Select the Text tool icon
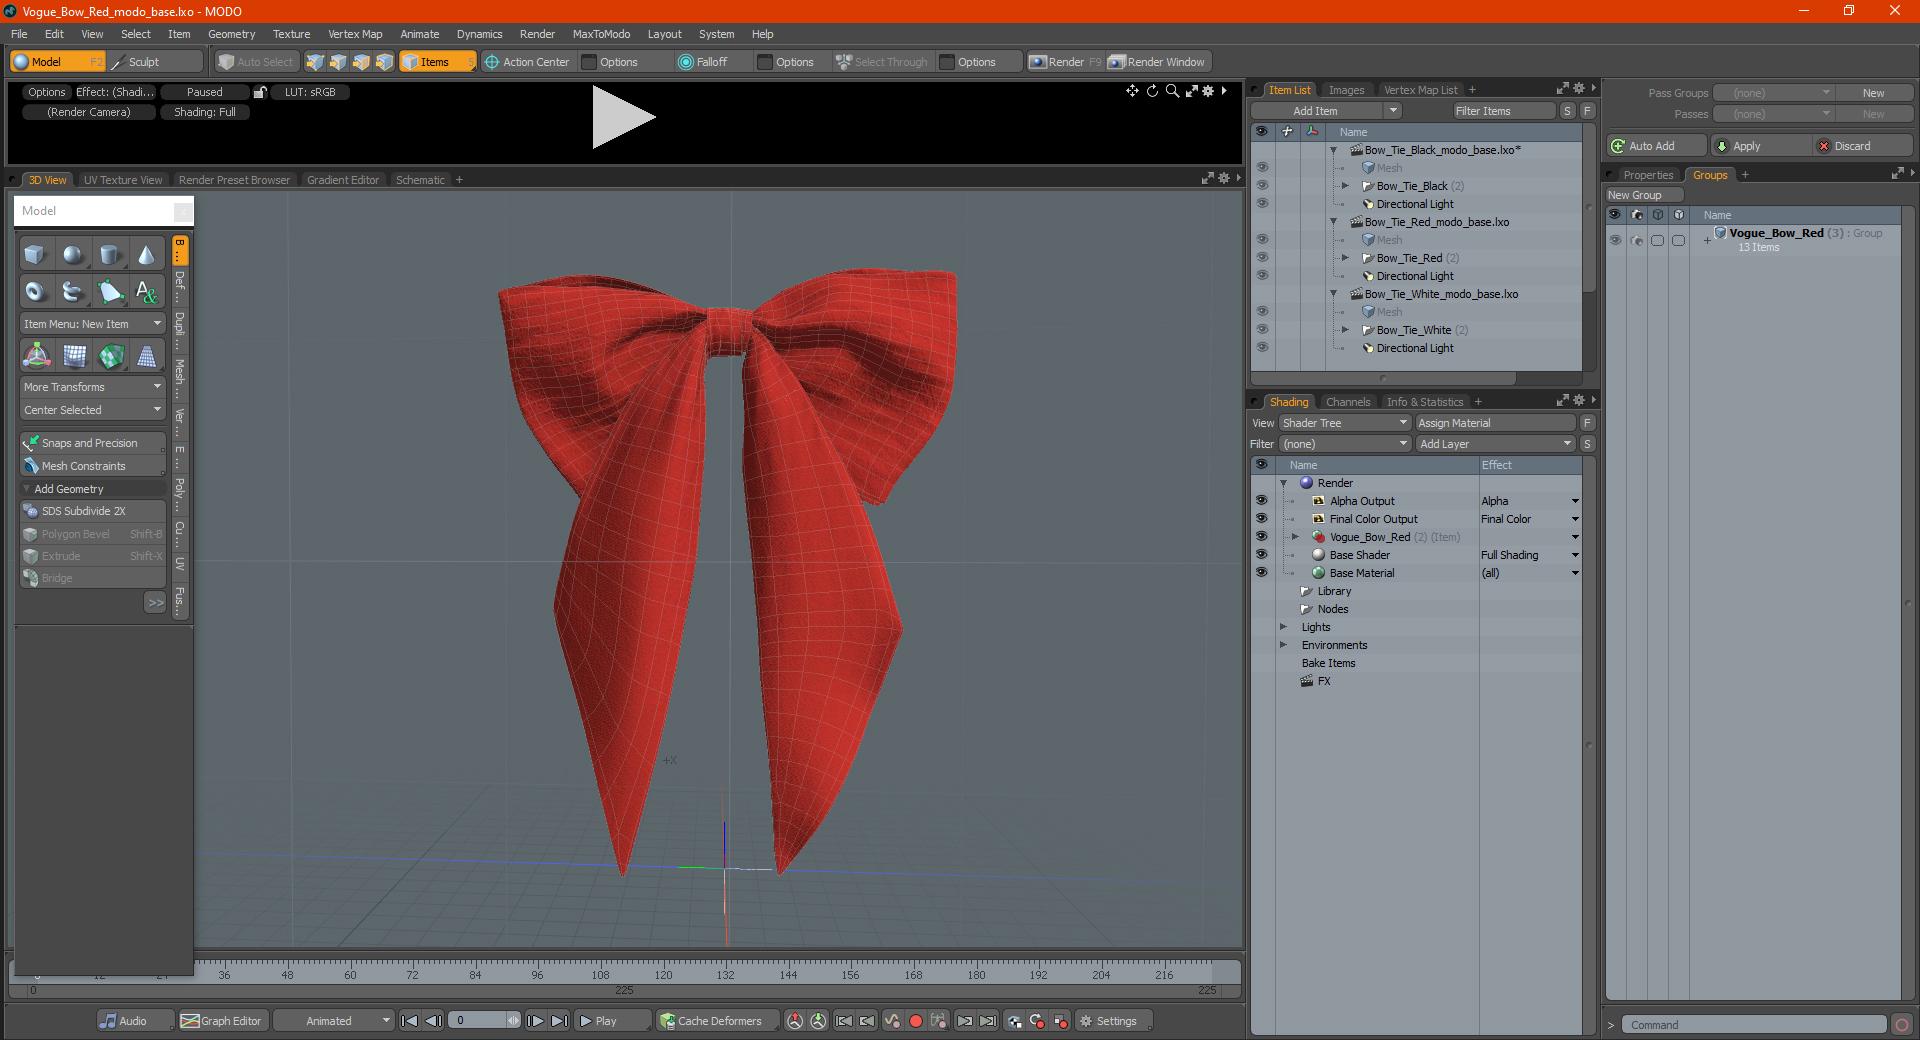This screenshot has width=1920, height=1040. tap(147, 292)
